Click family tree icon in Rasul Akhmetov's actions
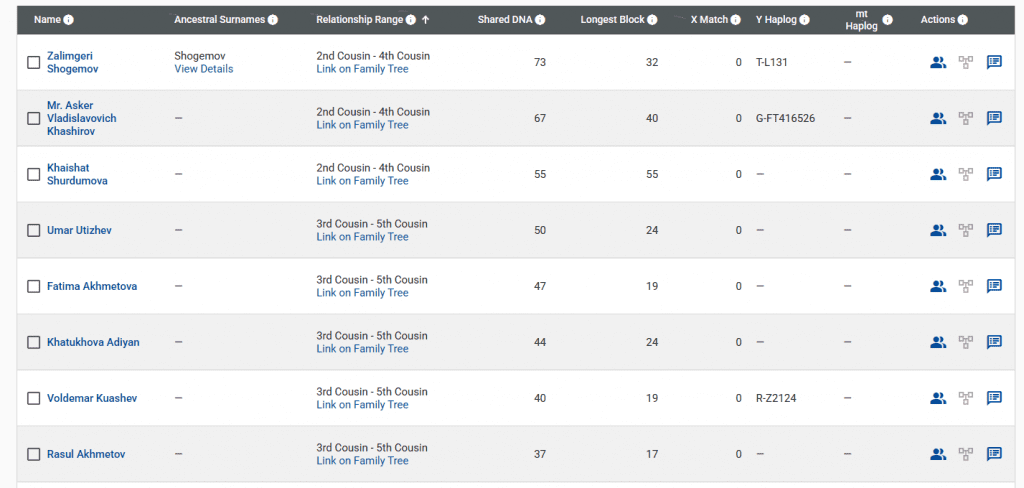 click(x=966, y=454)
